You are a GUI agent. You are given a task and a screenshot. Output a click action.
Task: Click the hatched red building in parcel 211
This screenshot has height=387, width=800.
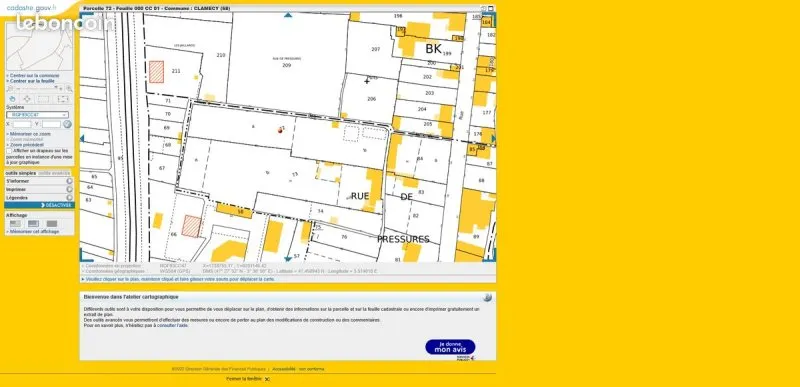click(x=156, y=72)
